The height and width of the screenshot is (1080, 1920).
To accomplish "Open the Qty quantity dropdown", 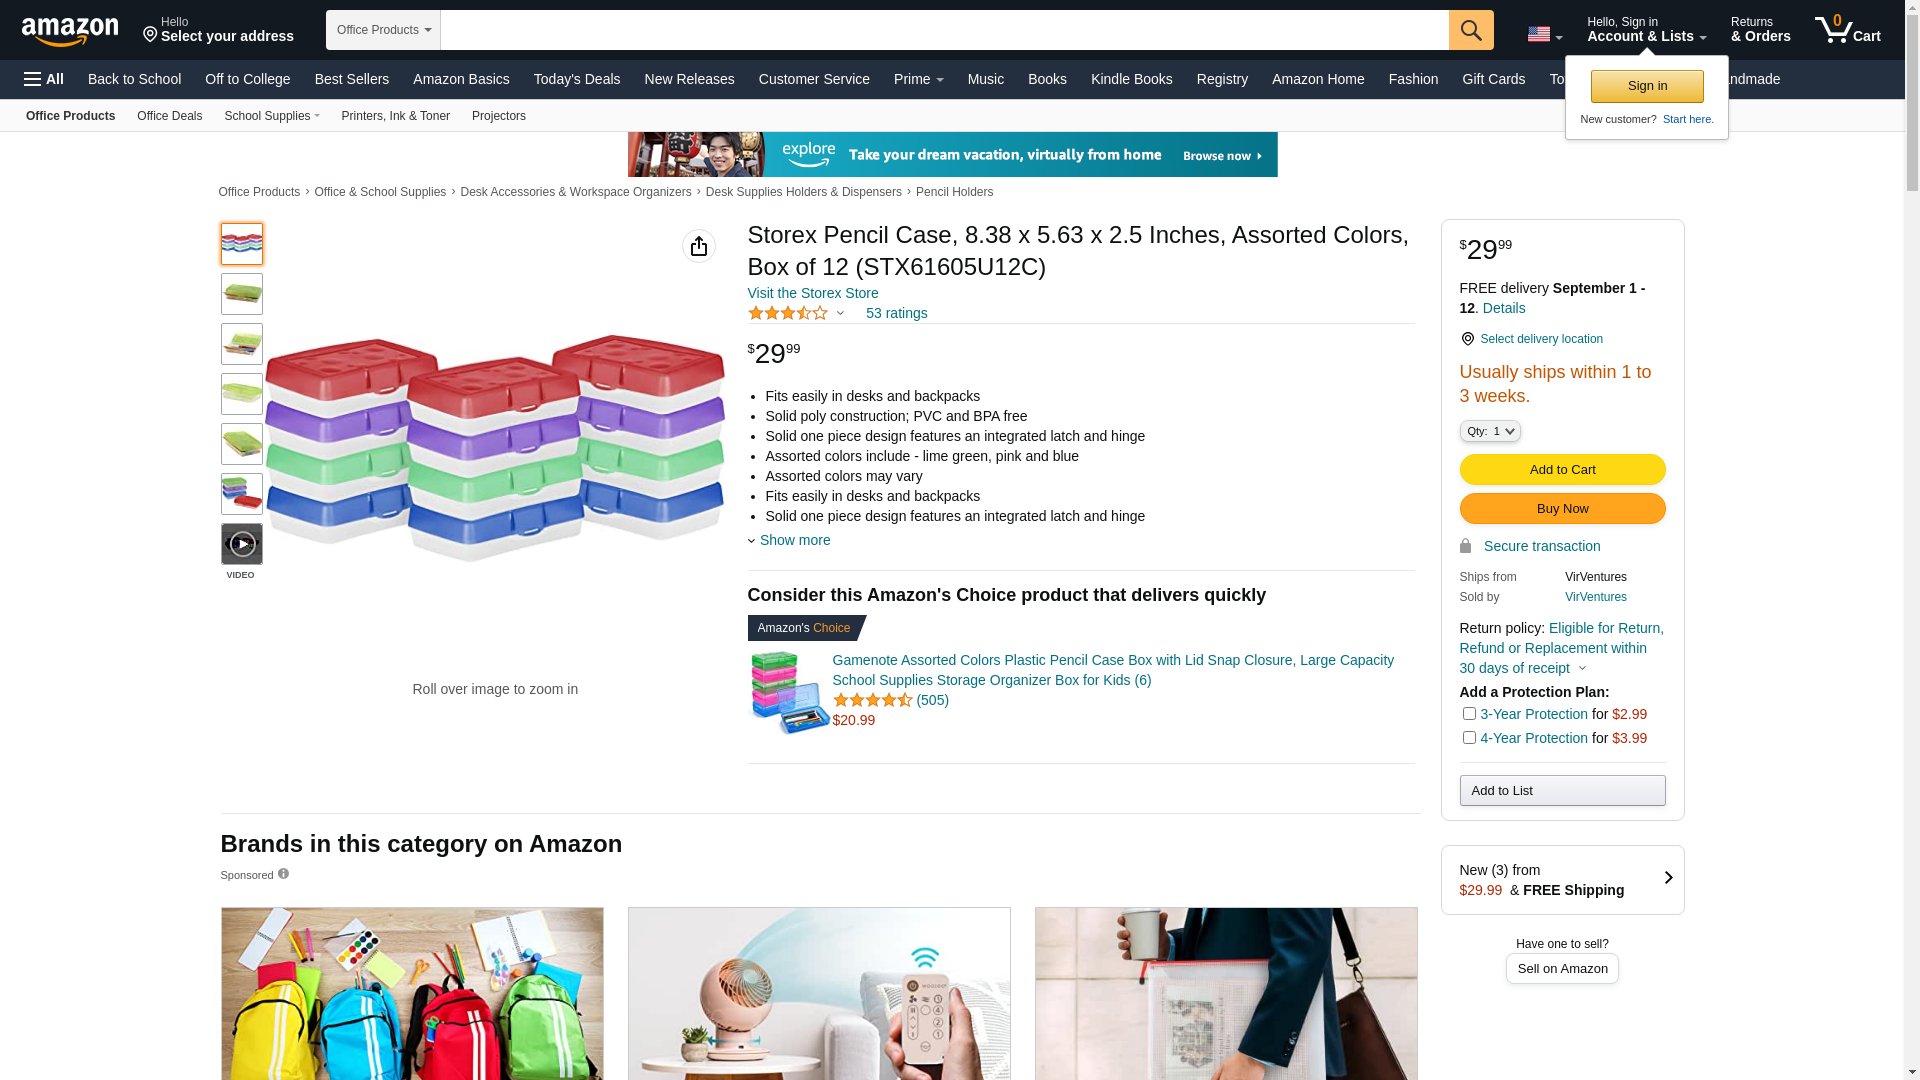I will [1489, 431].
